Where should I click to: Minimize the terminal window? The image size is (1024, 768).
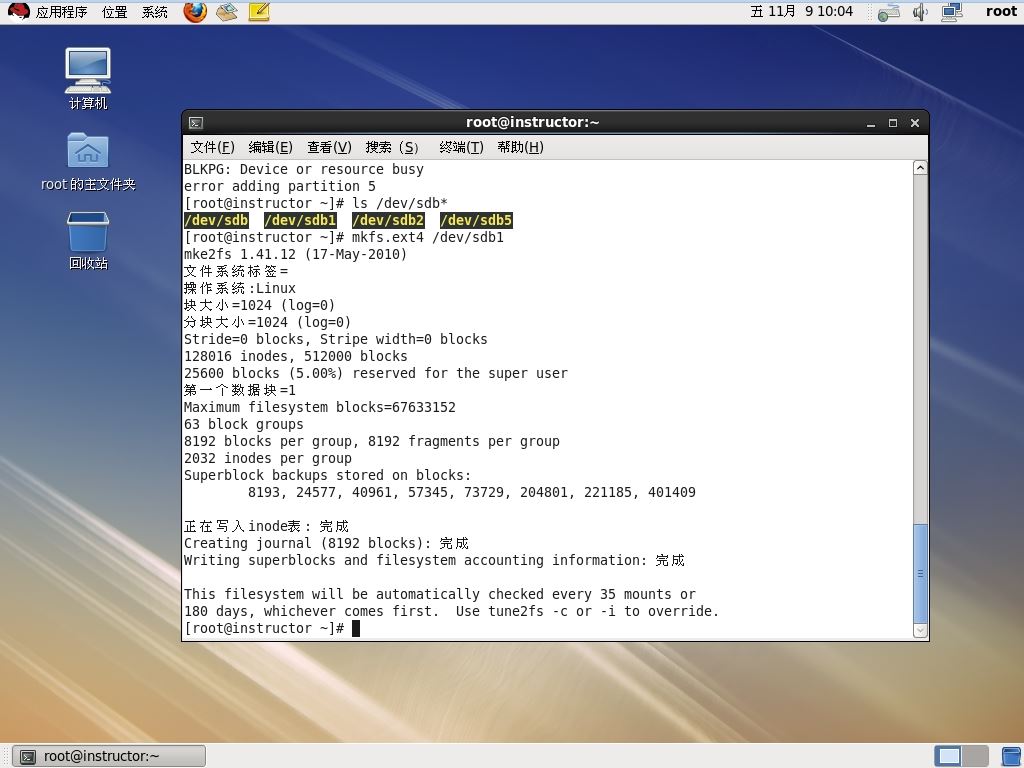coord(871,123)
